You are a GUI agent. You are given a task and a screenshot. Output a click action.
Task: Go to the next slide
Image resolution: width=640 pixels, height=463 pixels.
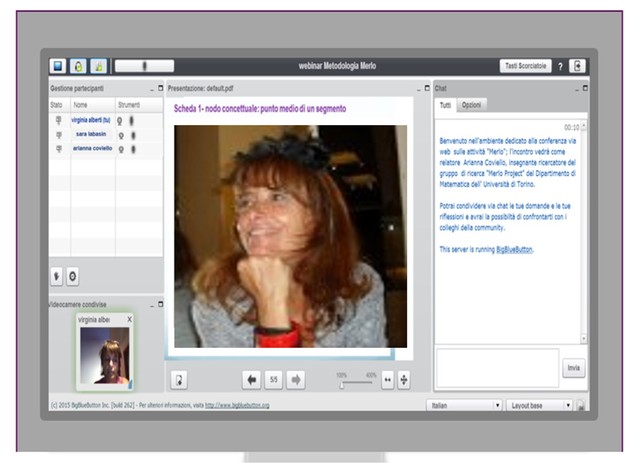pos(296,380)
